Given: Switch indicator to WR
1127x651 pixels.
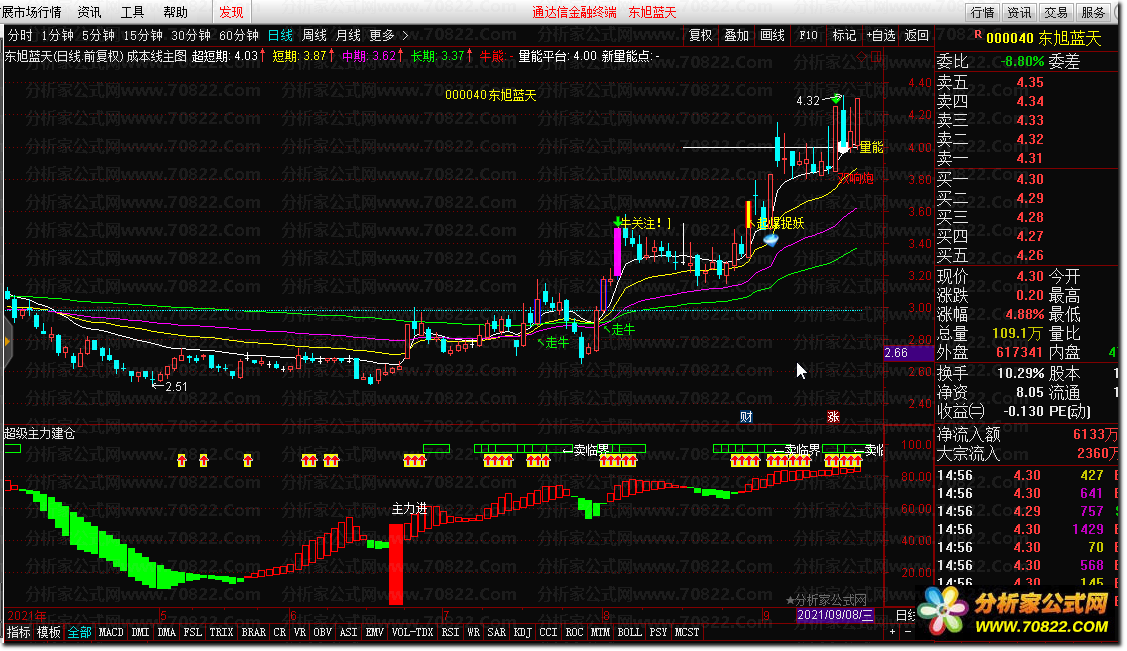Looking at the screenshot, I should tap(474, 632).
